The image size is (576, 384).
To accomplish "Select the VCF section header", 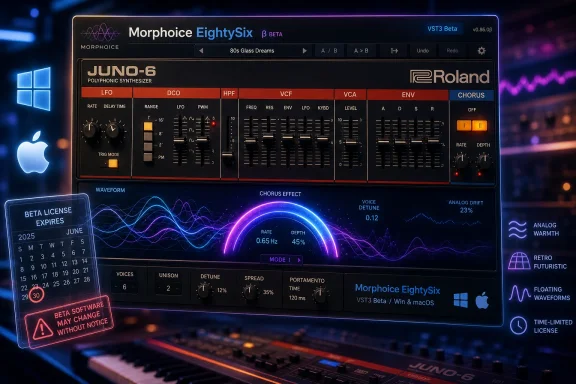I will tap(286, 94).
